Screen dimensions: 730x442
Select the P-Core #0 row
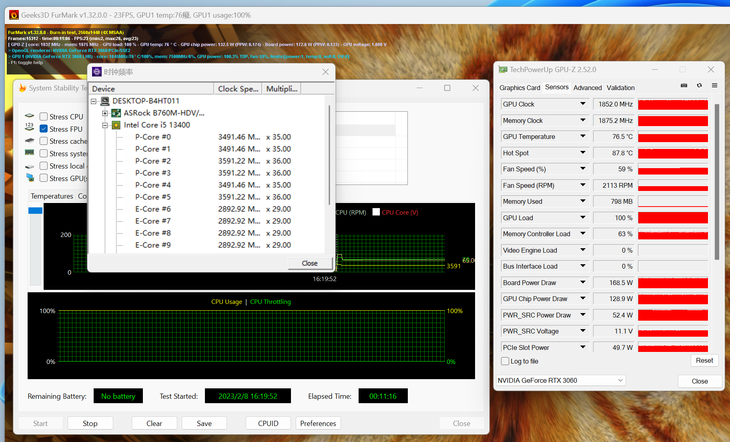tap(211, 137)
